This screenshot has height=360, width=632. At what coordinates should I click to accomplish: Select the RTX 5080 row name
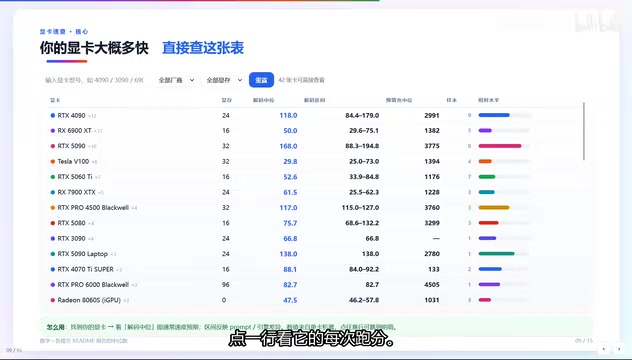click(x=71, y=223)
